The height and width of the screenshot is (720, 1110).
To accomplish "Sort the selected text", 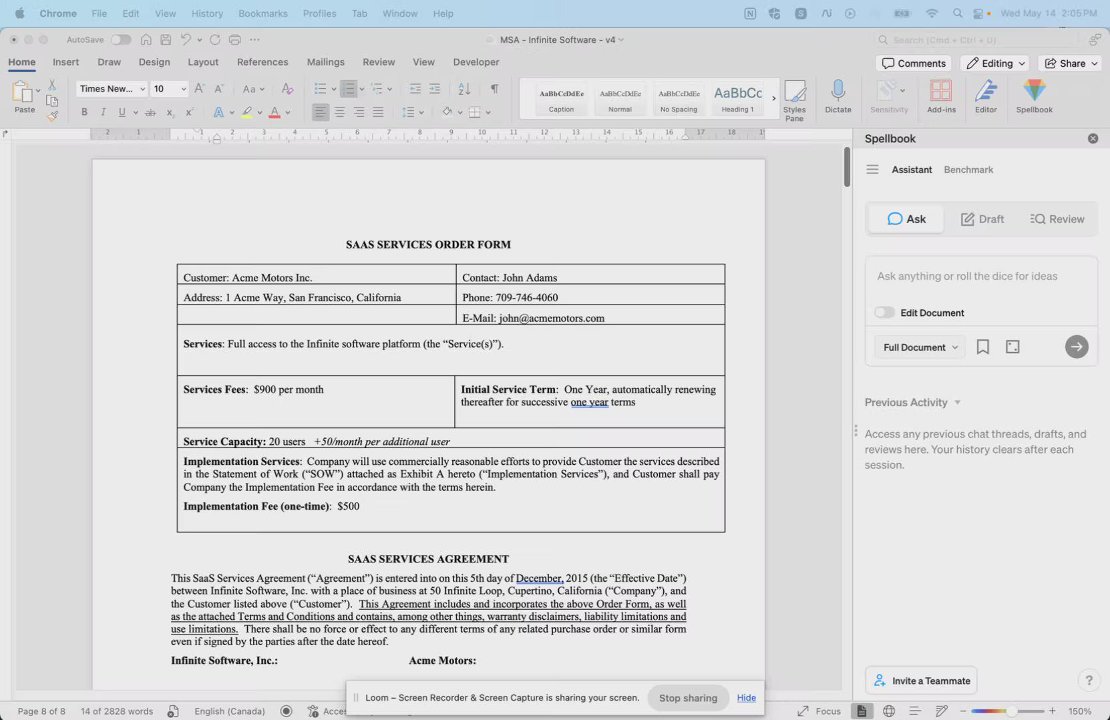I will point(464,88).
